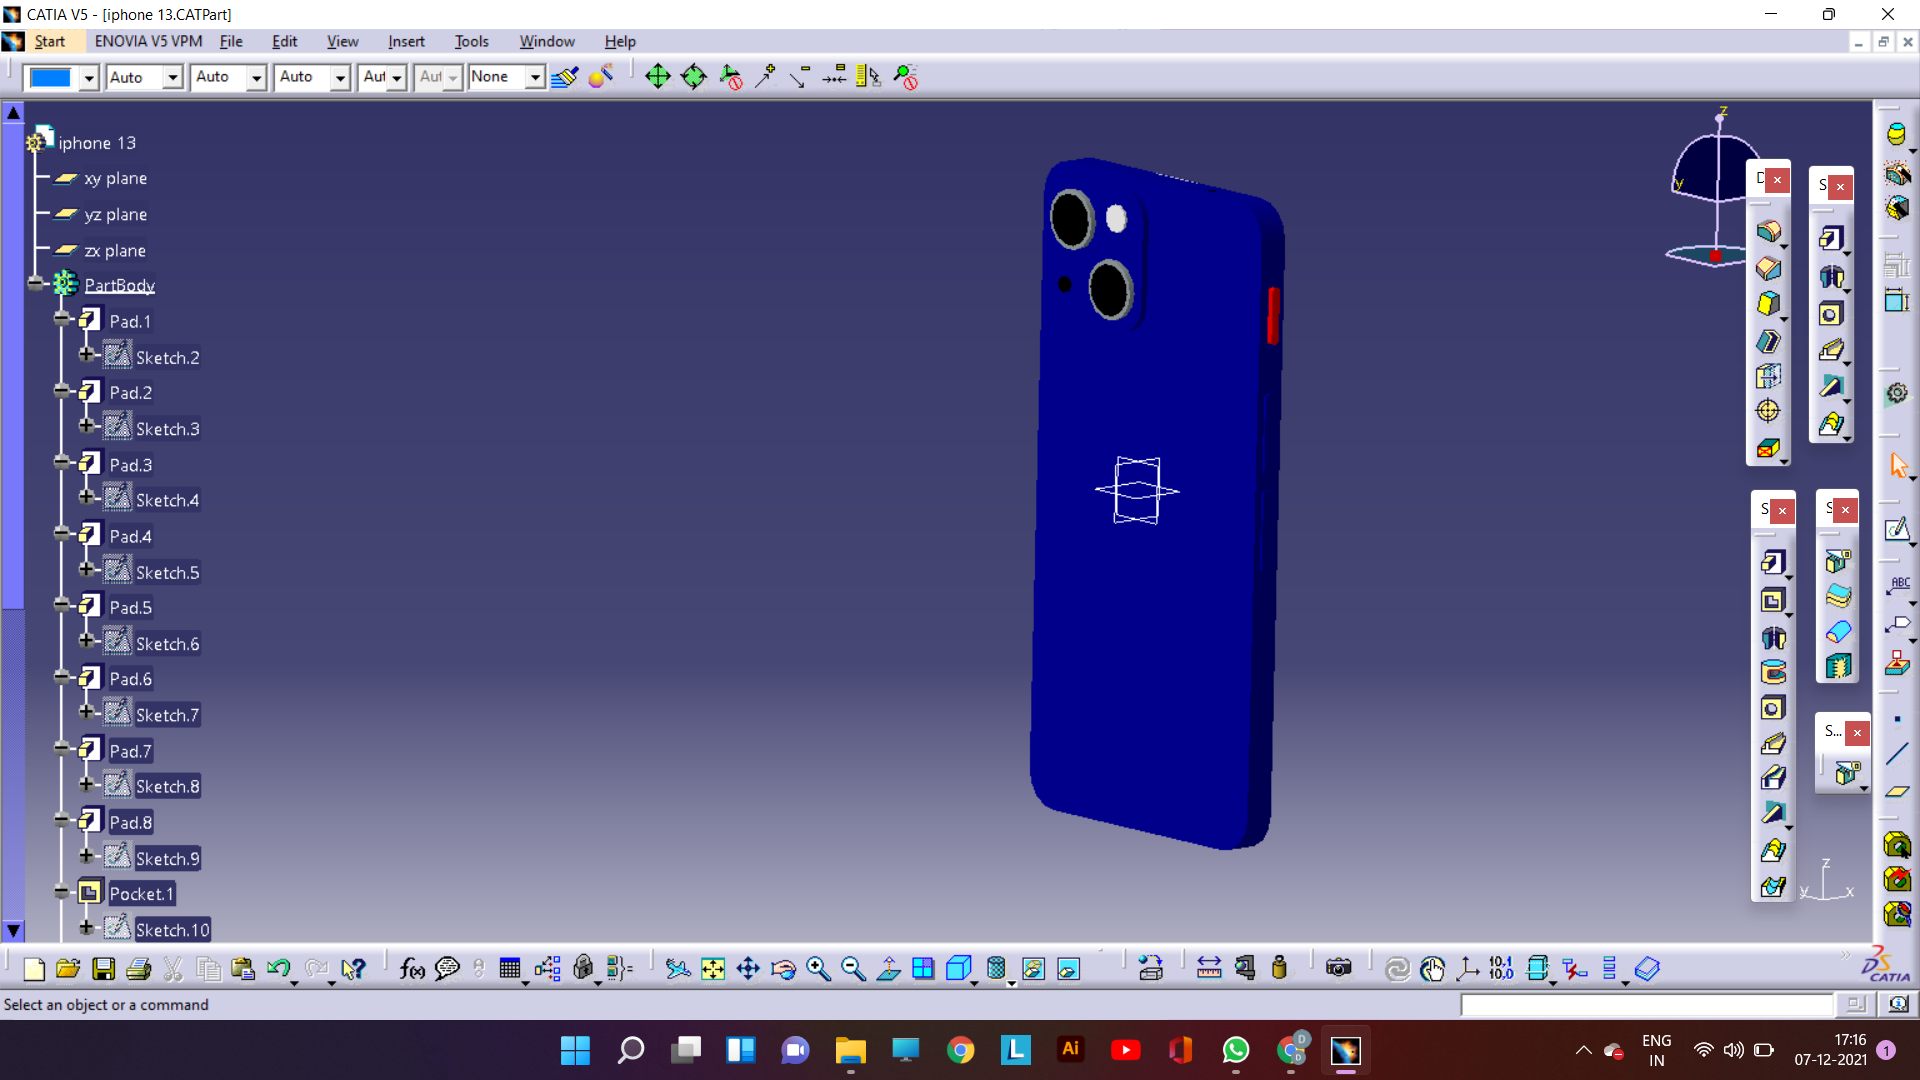Select the arrow Select tool on right toolbar
The width and height of the screenshot is (1920, 1080).
(x=1898, y=465)
